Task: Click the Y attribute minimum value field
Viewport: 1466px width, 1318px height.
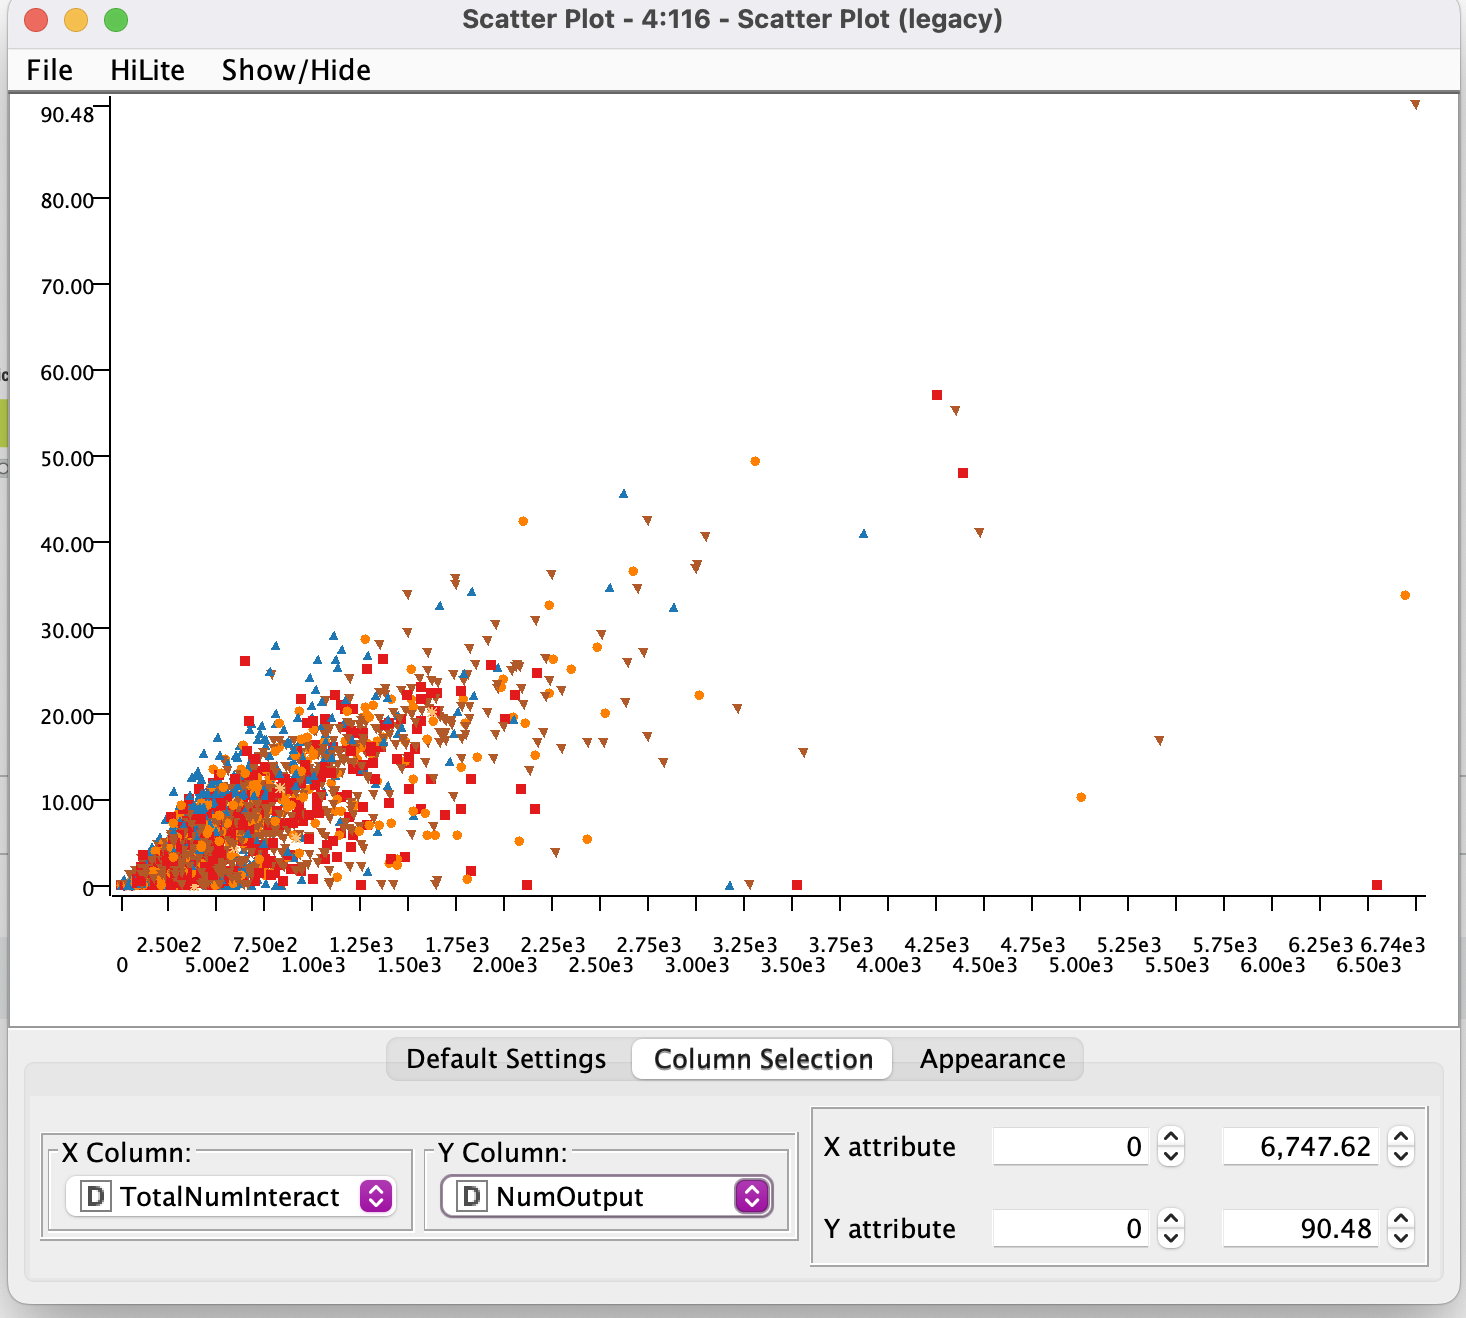Action: click(1070, 1229)
